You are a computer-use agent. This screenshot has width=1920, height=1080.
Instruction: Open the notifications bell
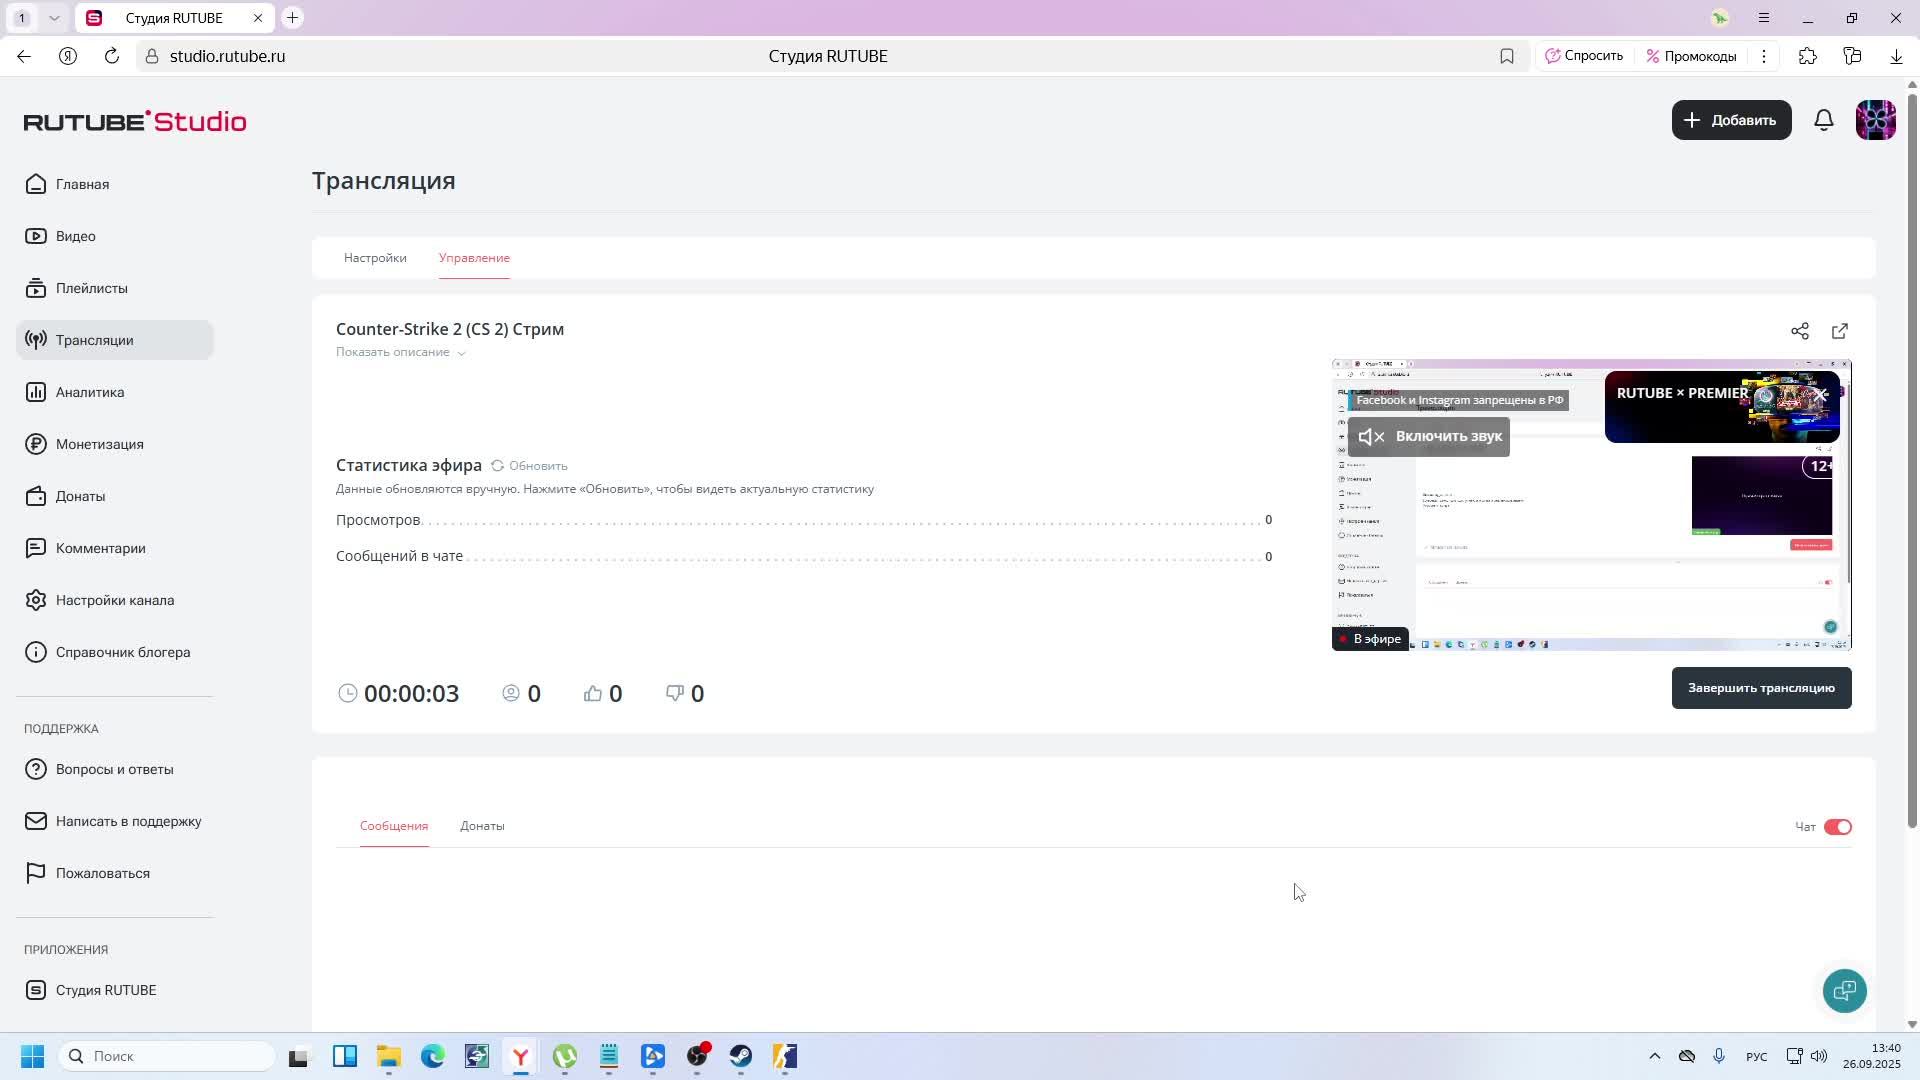[x=1824, y=120]
